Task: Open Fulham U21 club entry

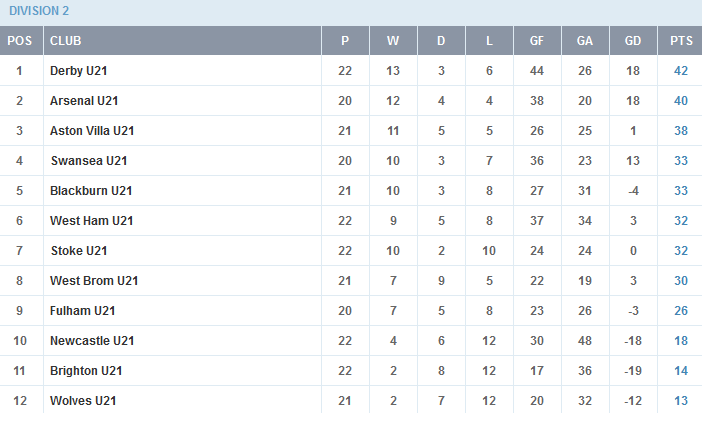Action: coord(83,311)
